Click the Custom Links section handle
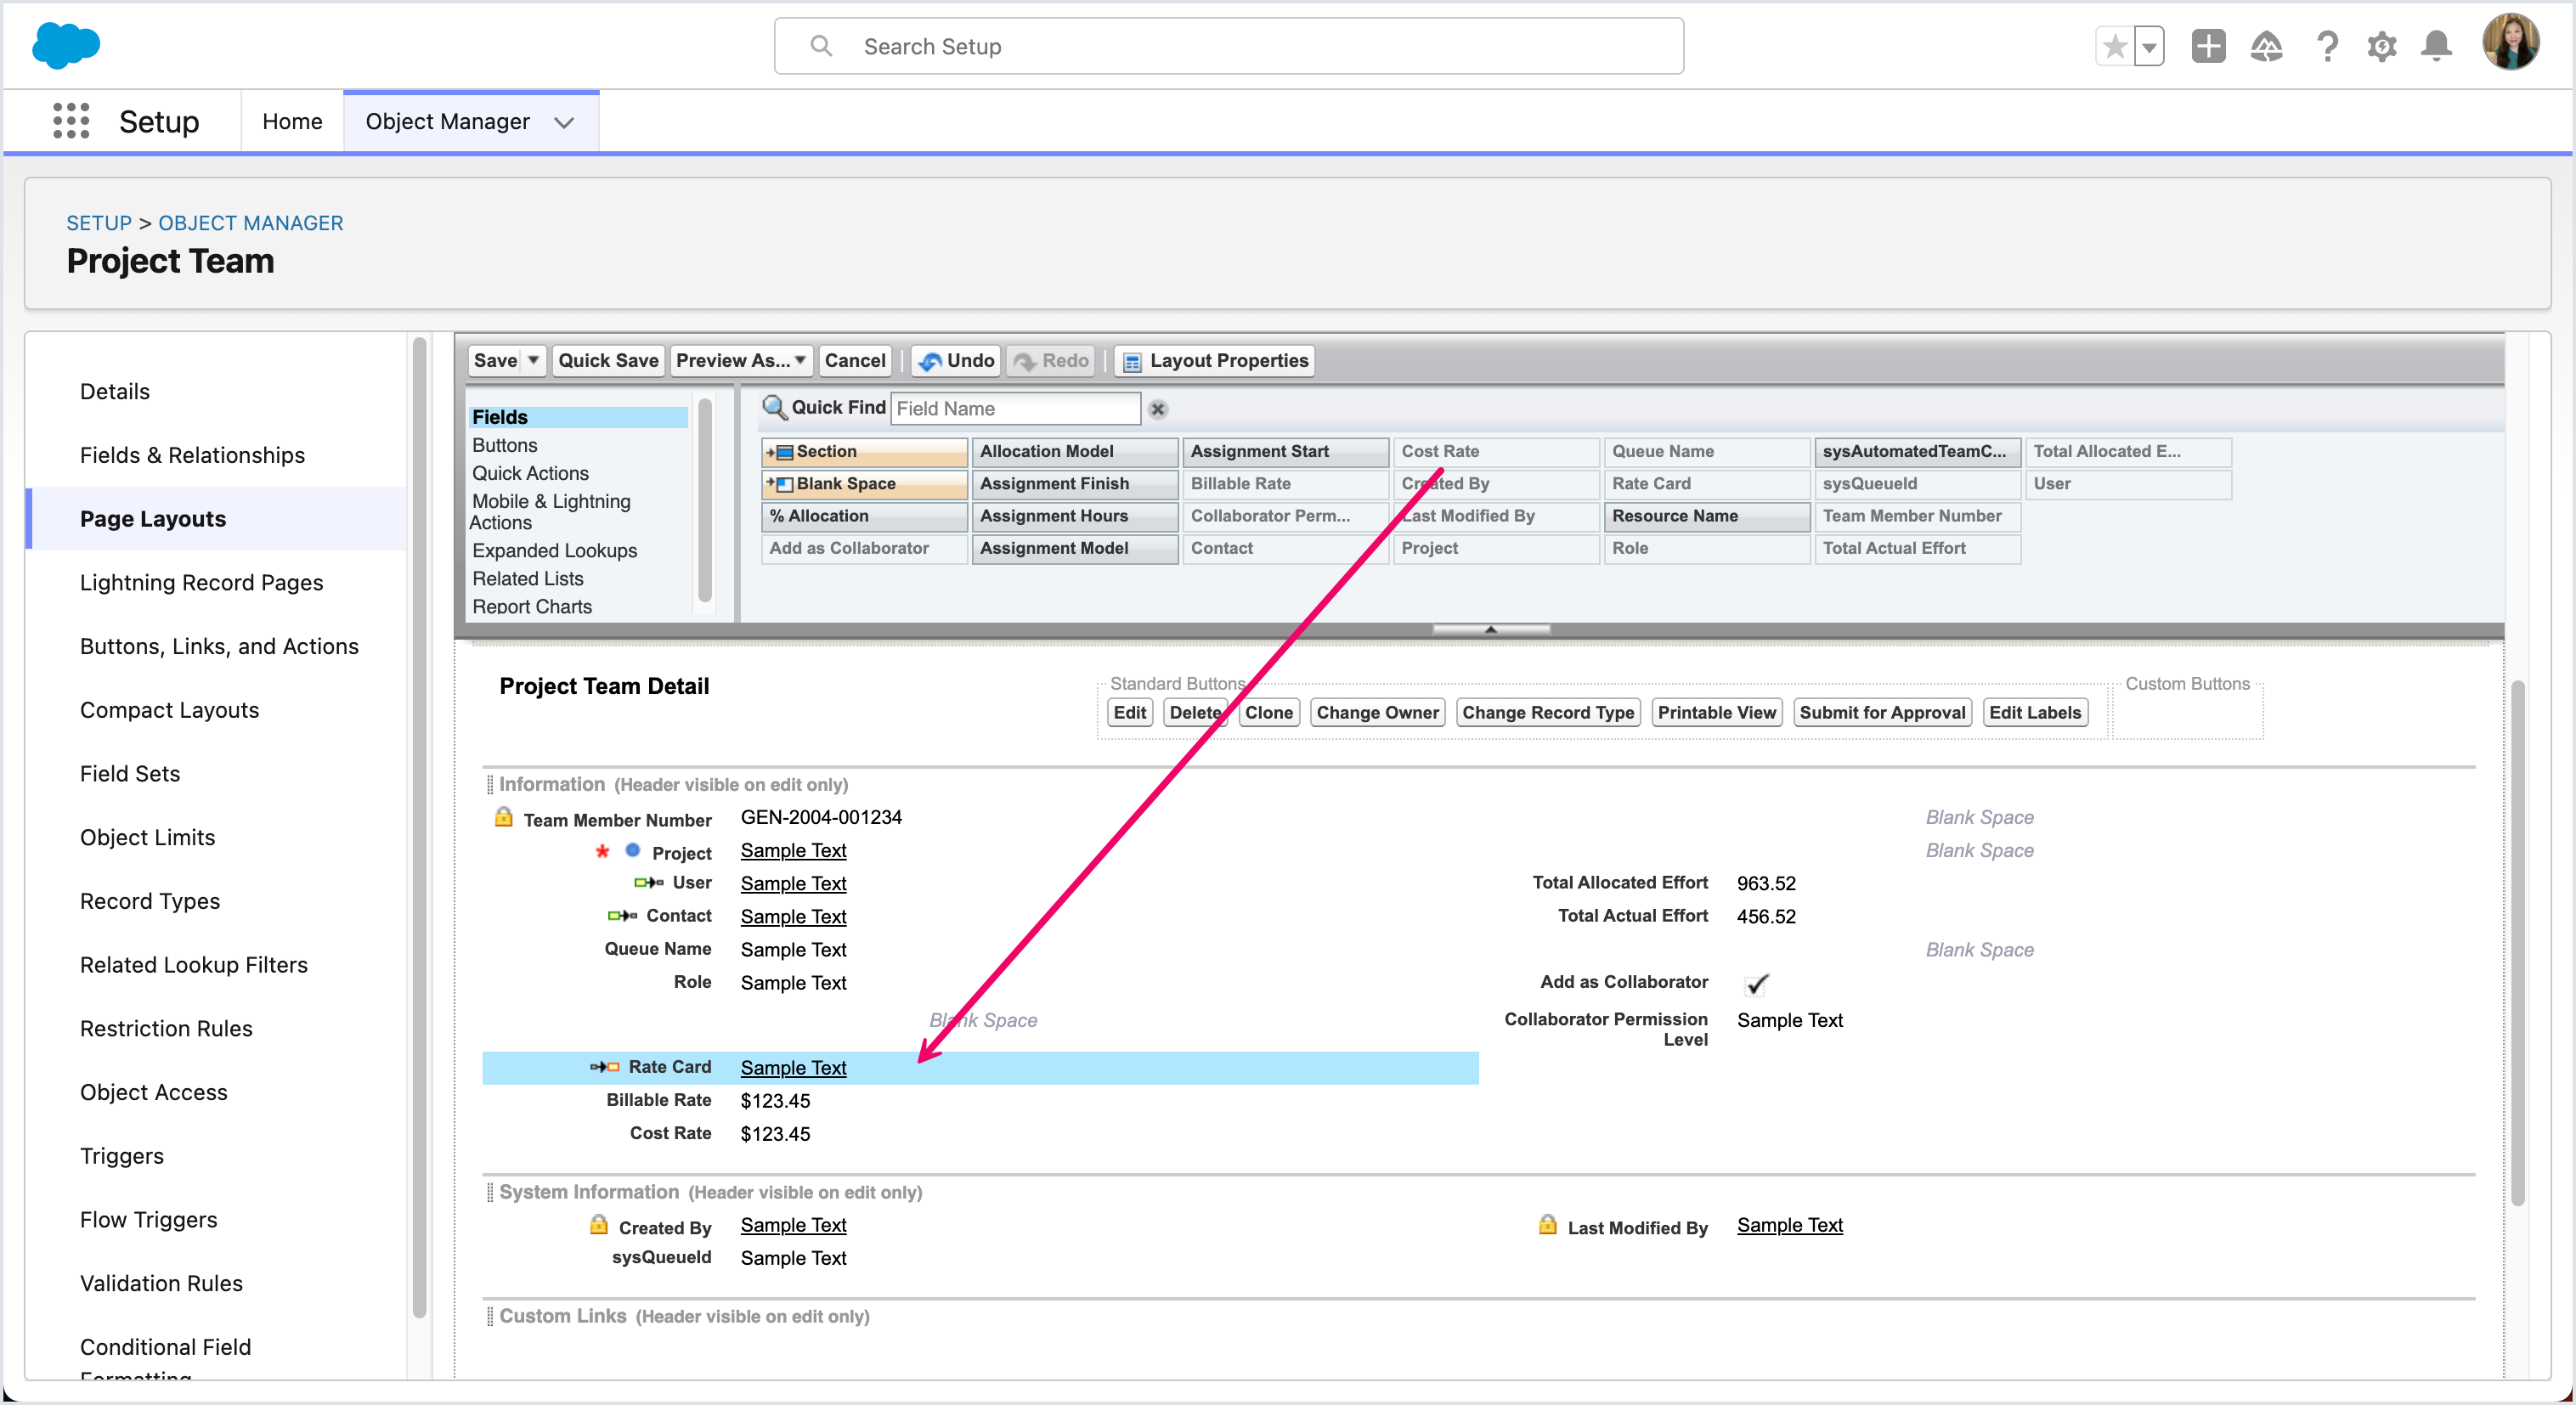This screenshot has height=1405, width=2576. tap(490, 1316)
